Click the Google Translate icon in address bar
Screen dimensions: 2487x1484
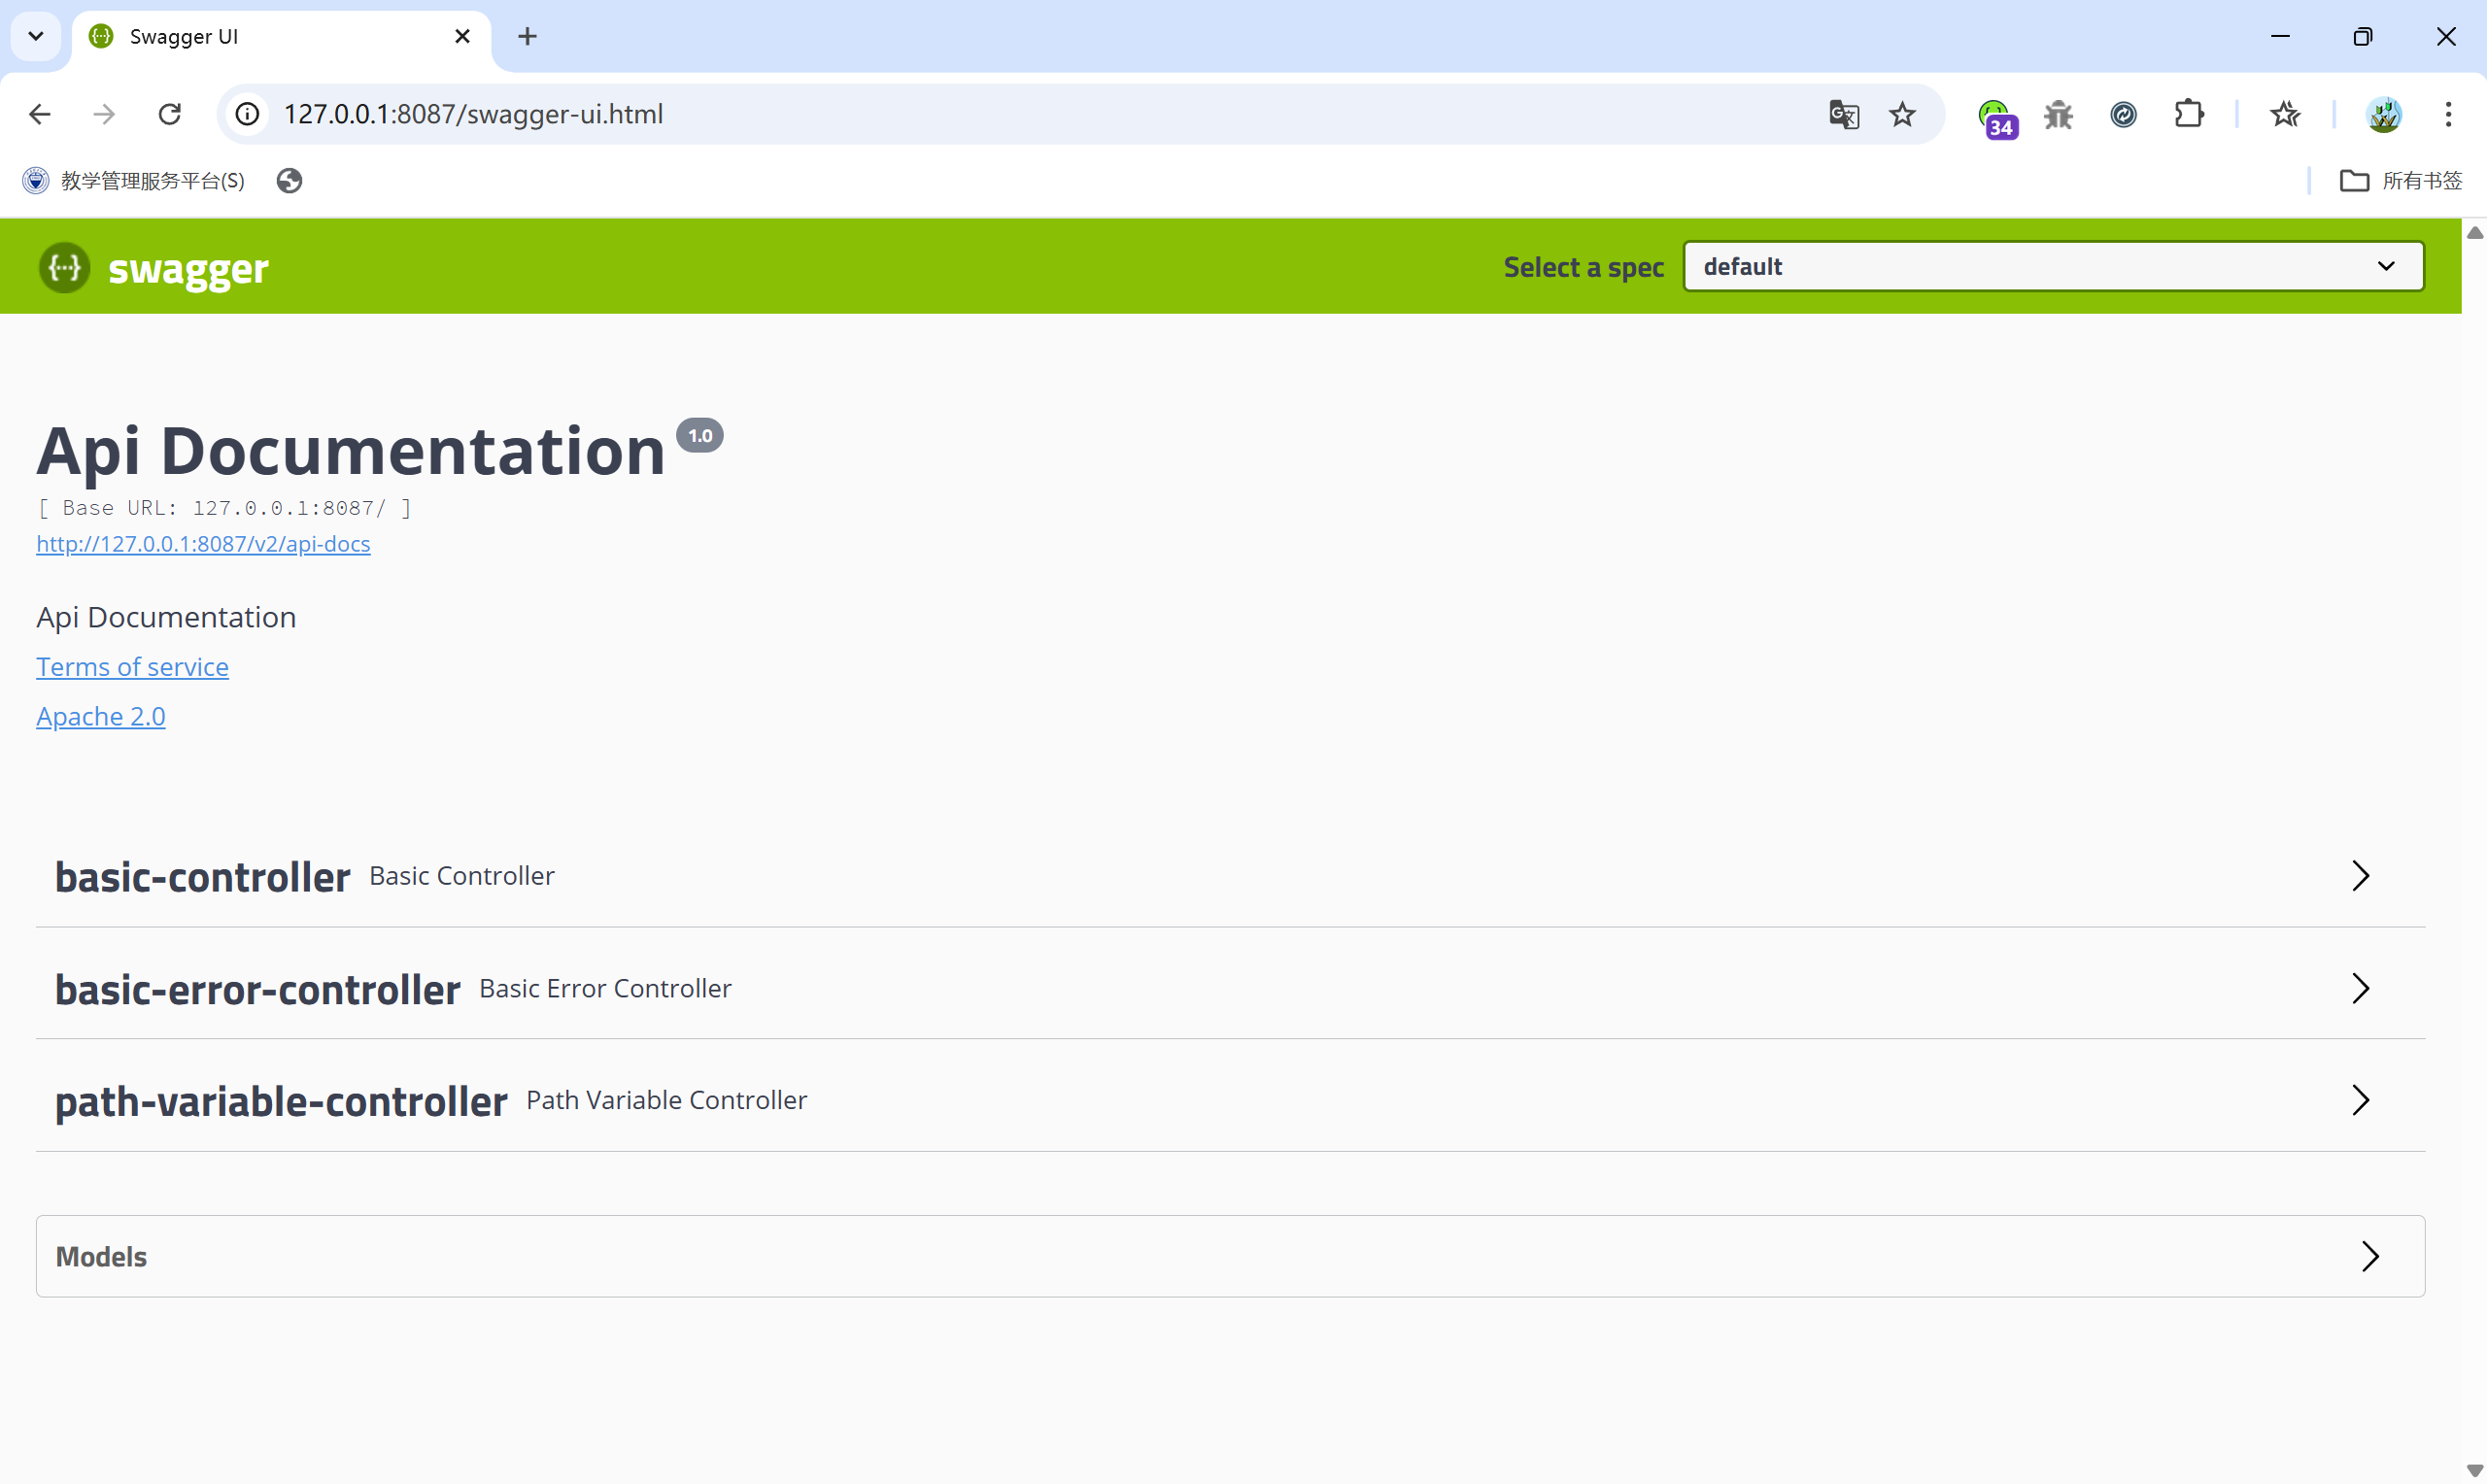(x=1843, y=114)
